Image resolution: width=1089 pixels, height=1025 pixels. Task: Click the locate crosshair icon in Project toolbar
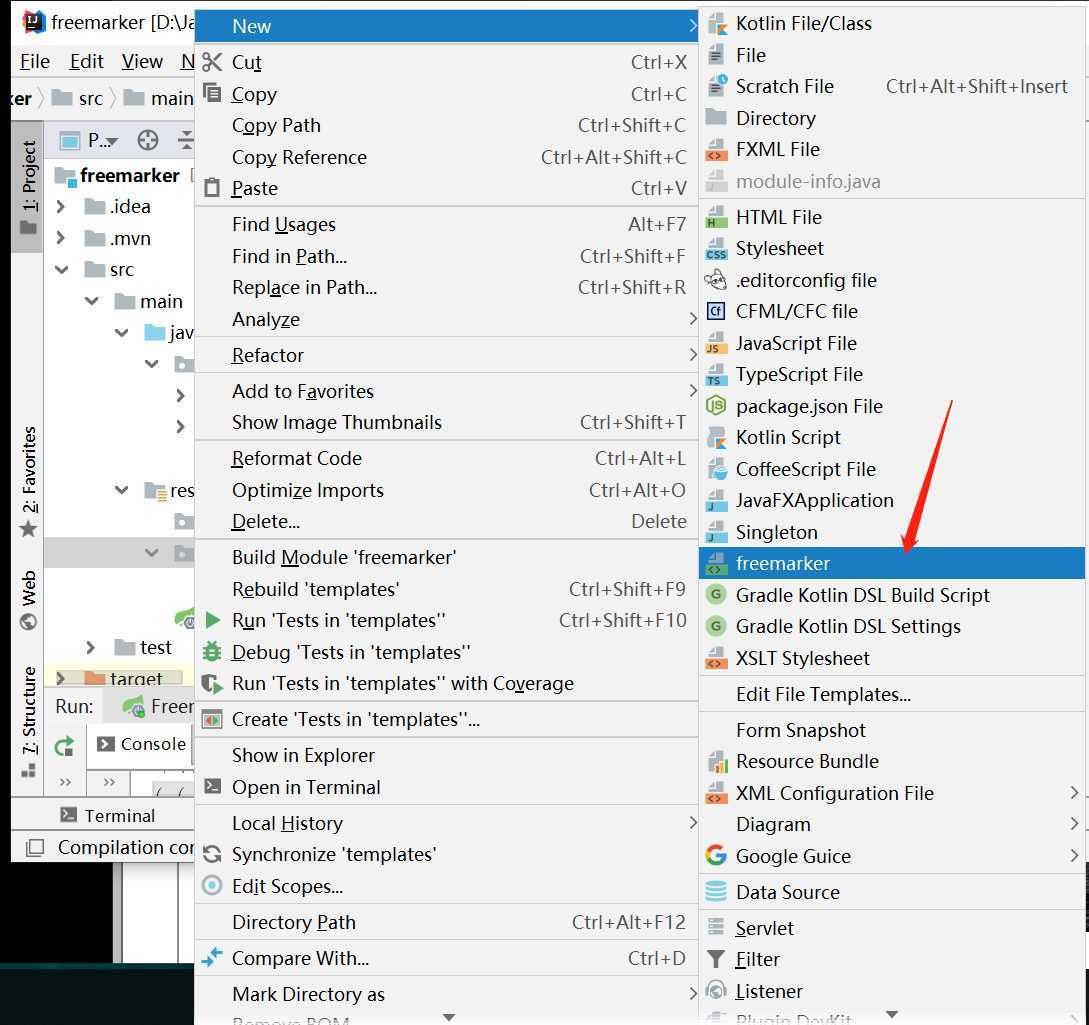(148, 140)
